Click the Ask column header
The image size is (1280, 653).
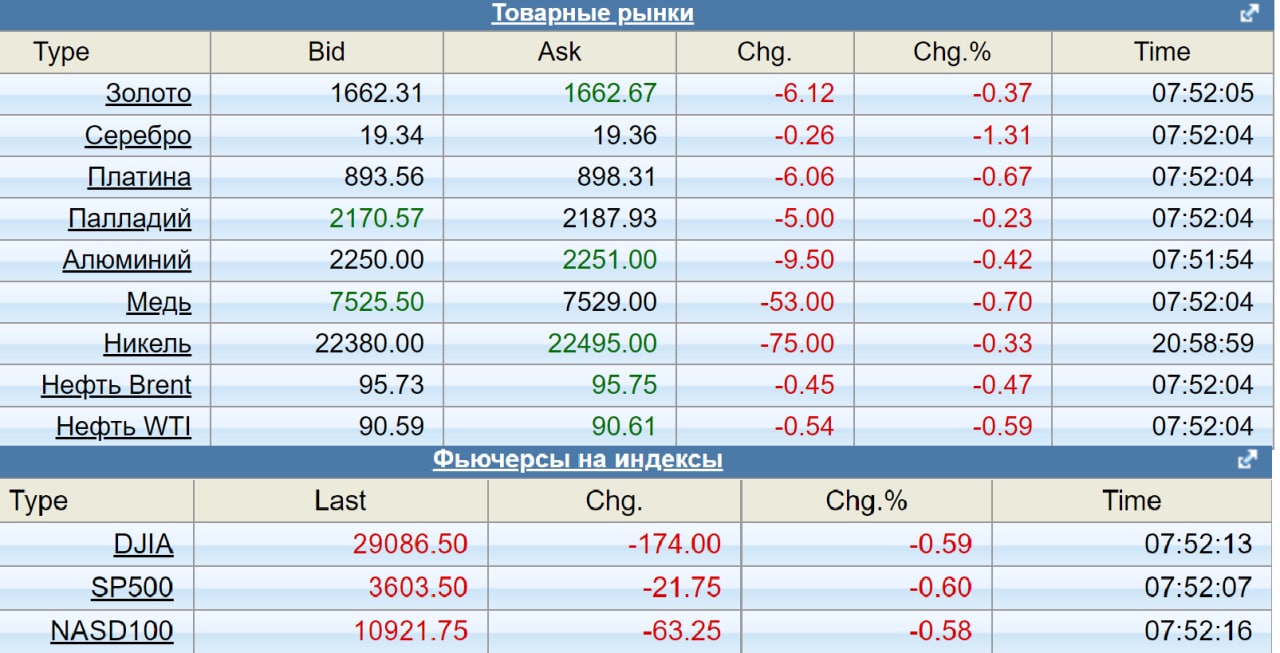[559, 52]
